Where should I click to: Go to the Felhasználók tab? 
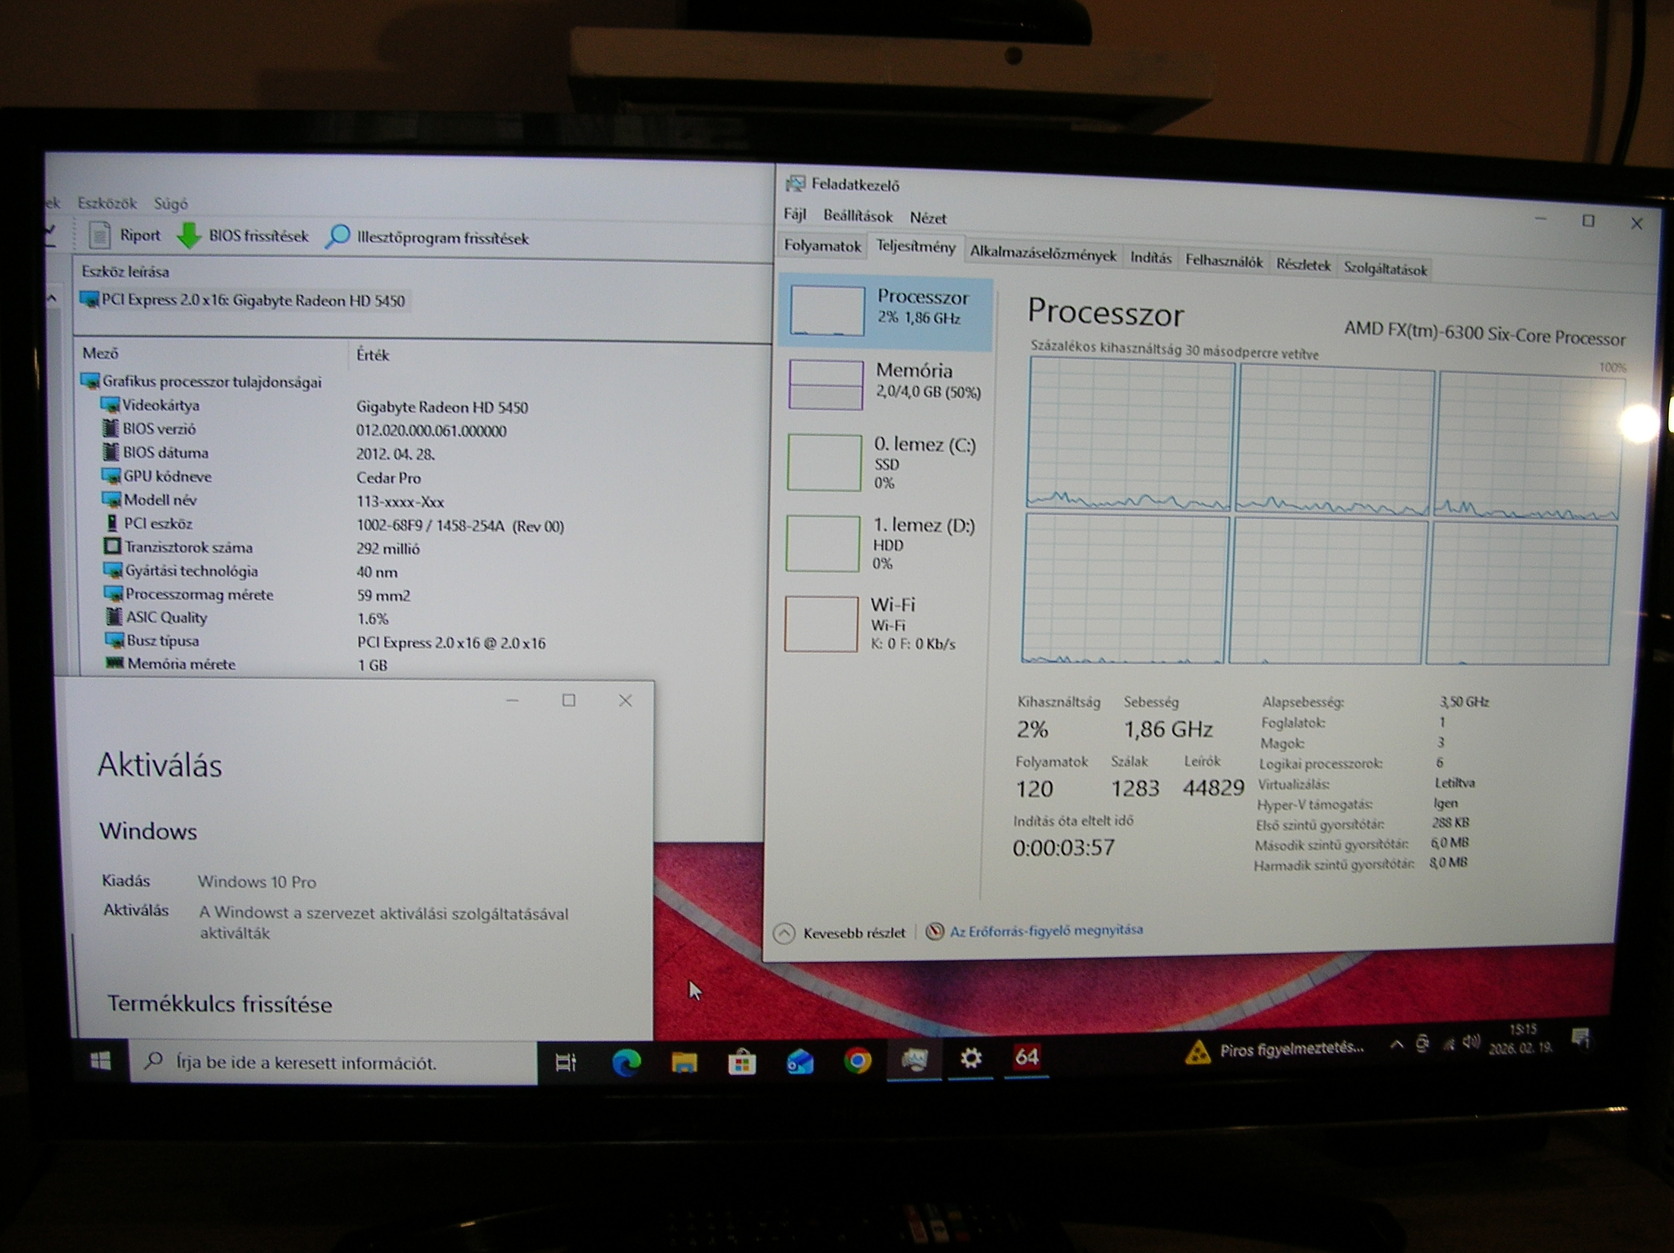pyautogui.click(x=1224, y=262)
